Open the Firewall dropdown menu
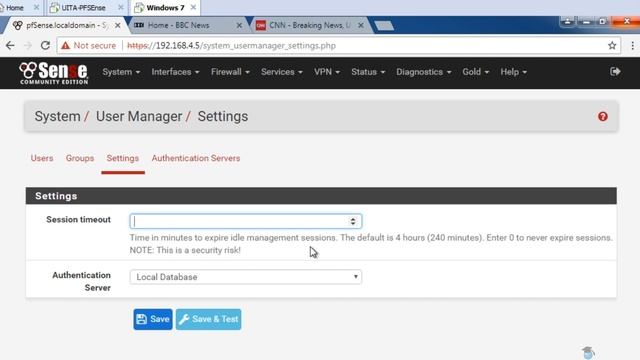The image size is (640, 360). pos(230,72)
